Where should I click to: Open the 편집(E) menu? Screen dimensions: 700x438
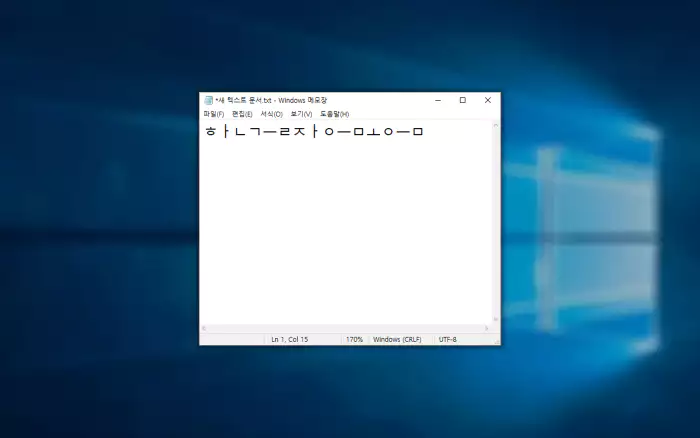click(242, 114)
